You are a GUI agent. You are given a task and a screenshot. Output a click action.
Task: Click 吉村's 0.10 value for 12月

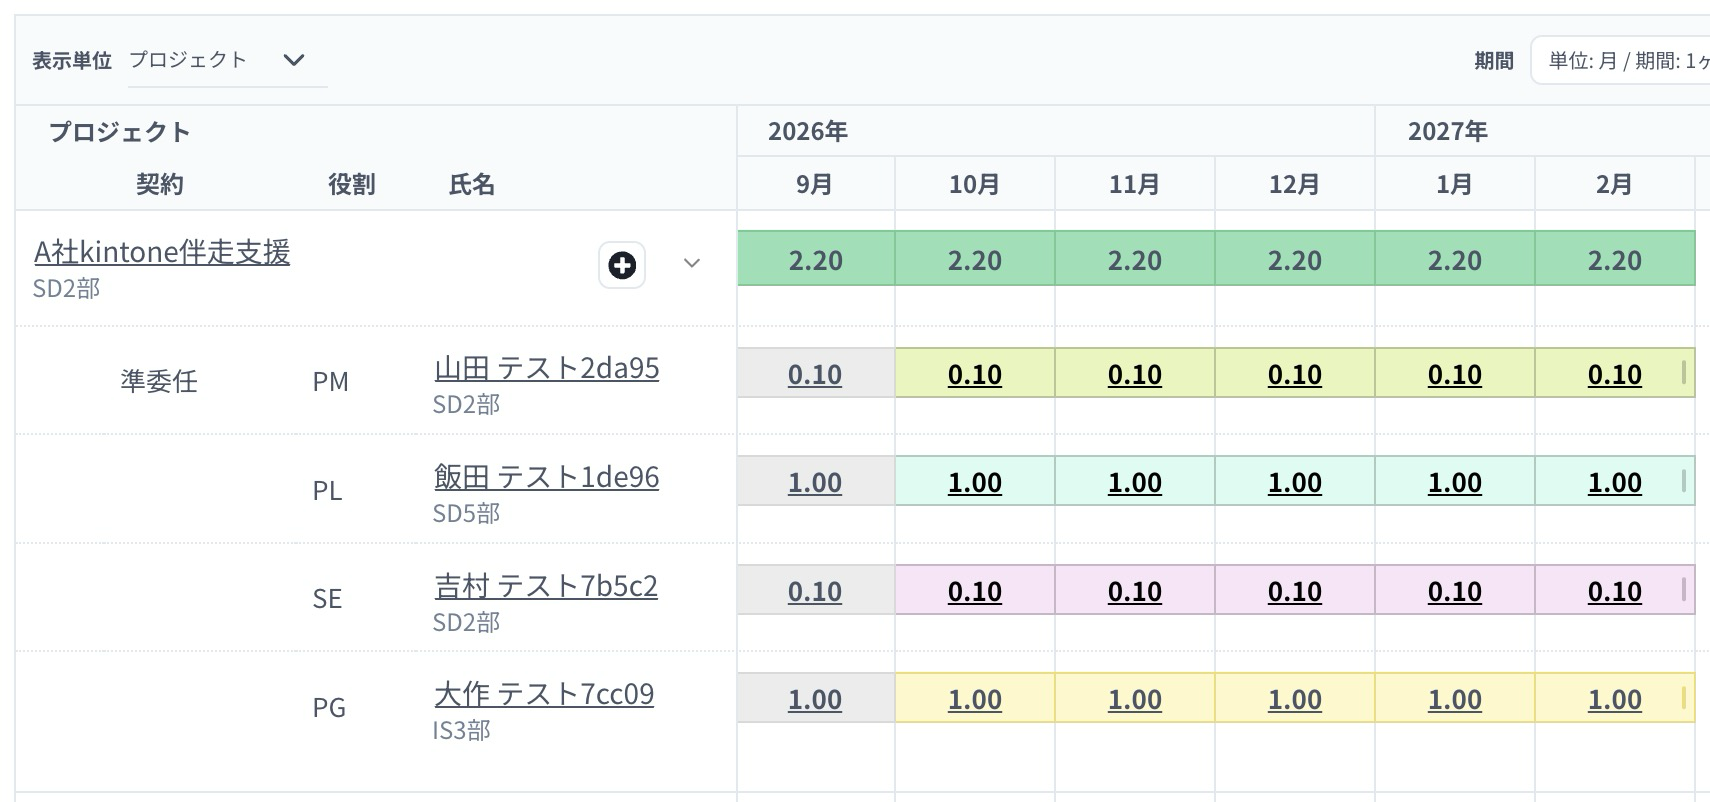tap(1295, 591)
